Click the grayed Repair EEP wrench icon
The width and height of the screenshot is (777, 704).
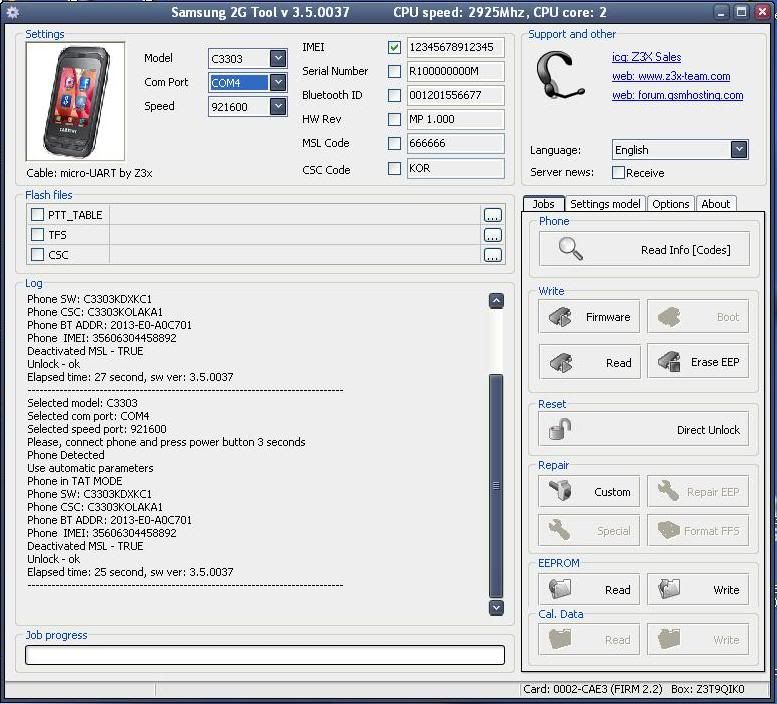click(x=668, y=491)
